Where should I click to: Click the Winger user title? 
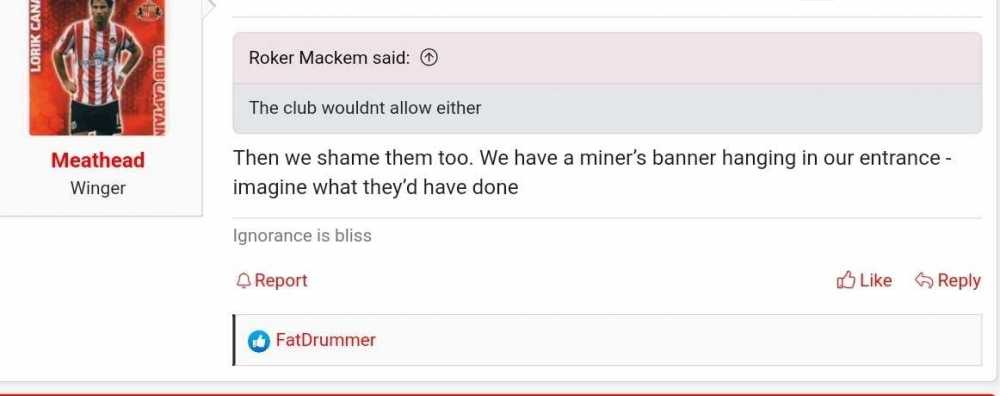coord(98,189)
